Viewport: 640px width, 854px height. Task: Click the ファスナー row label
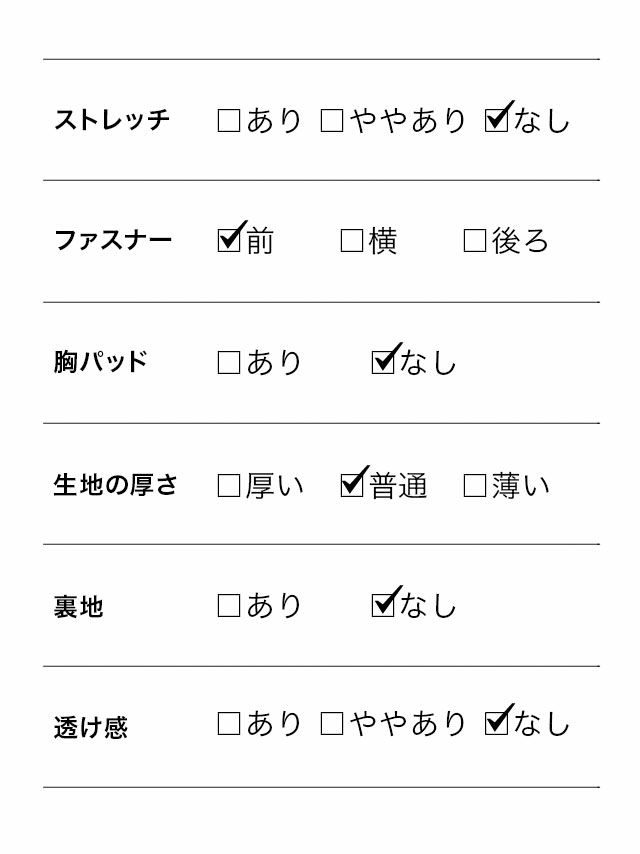113,241
